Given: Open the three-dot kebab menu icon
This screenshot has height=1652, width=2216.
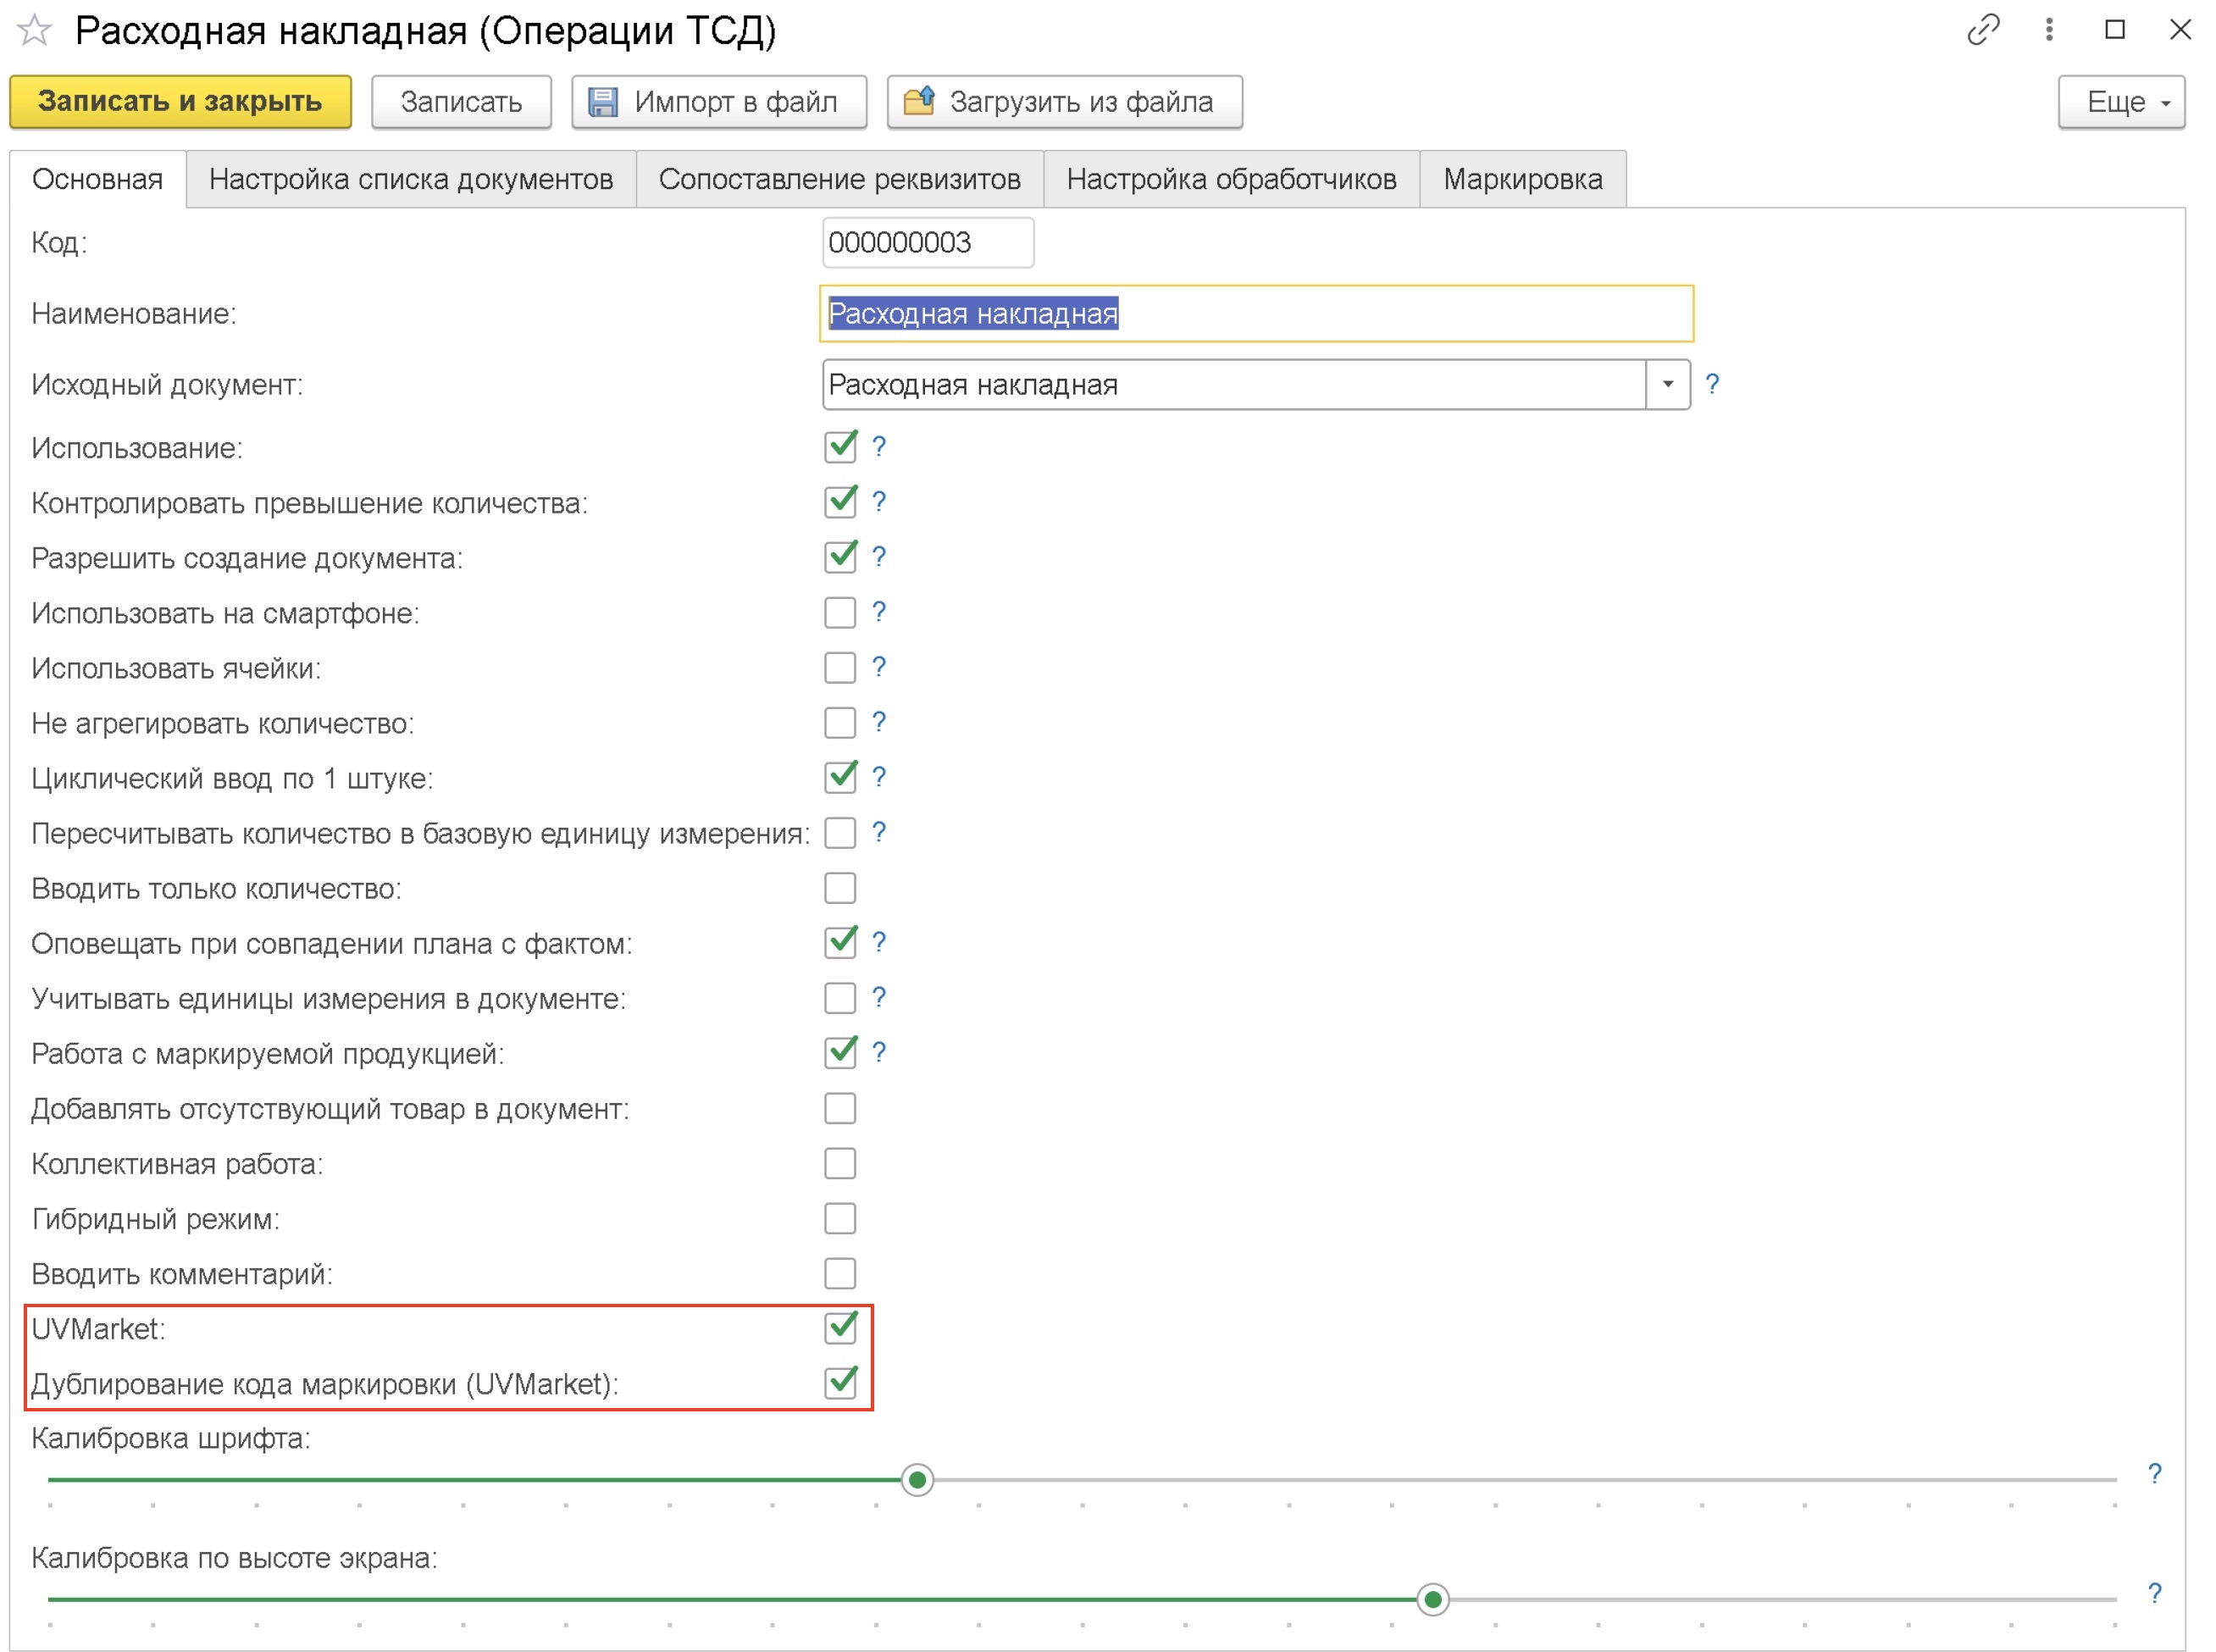Looking at the screenshot, I should tap(2048, 30).
